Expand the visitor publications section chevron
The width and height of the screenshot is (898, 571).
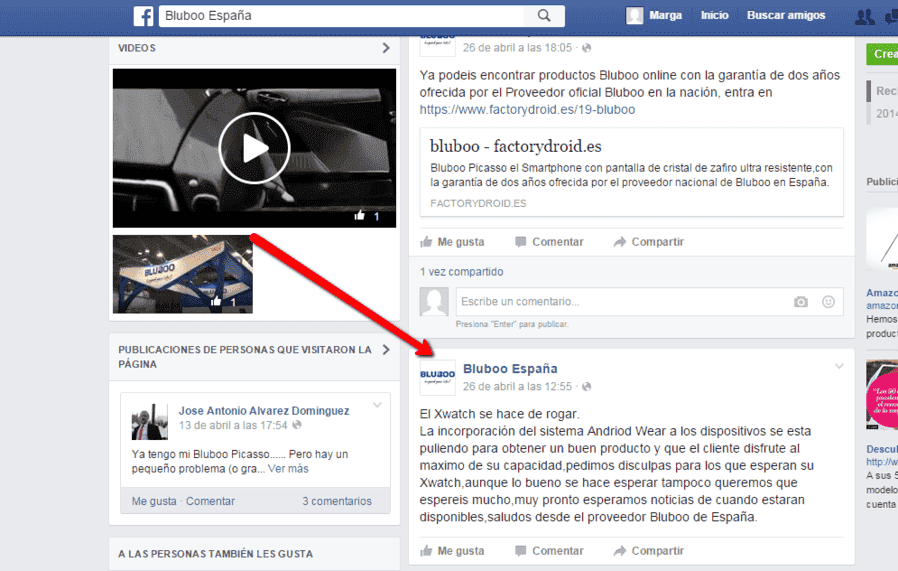point(386,350)
